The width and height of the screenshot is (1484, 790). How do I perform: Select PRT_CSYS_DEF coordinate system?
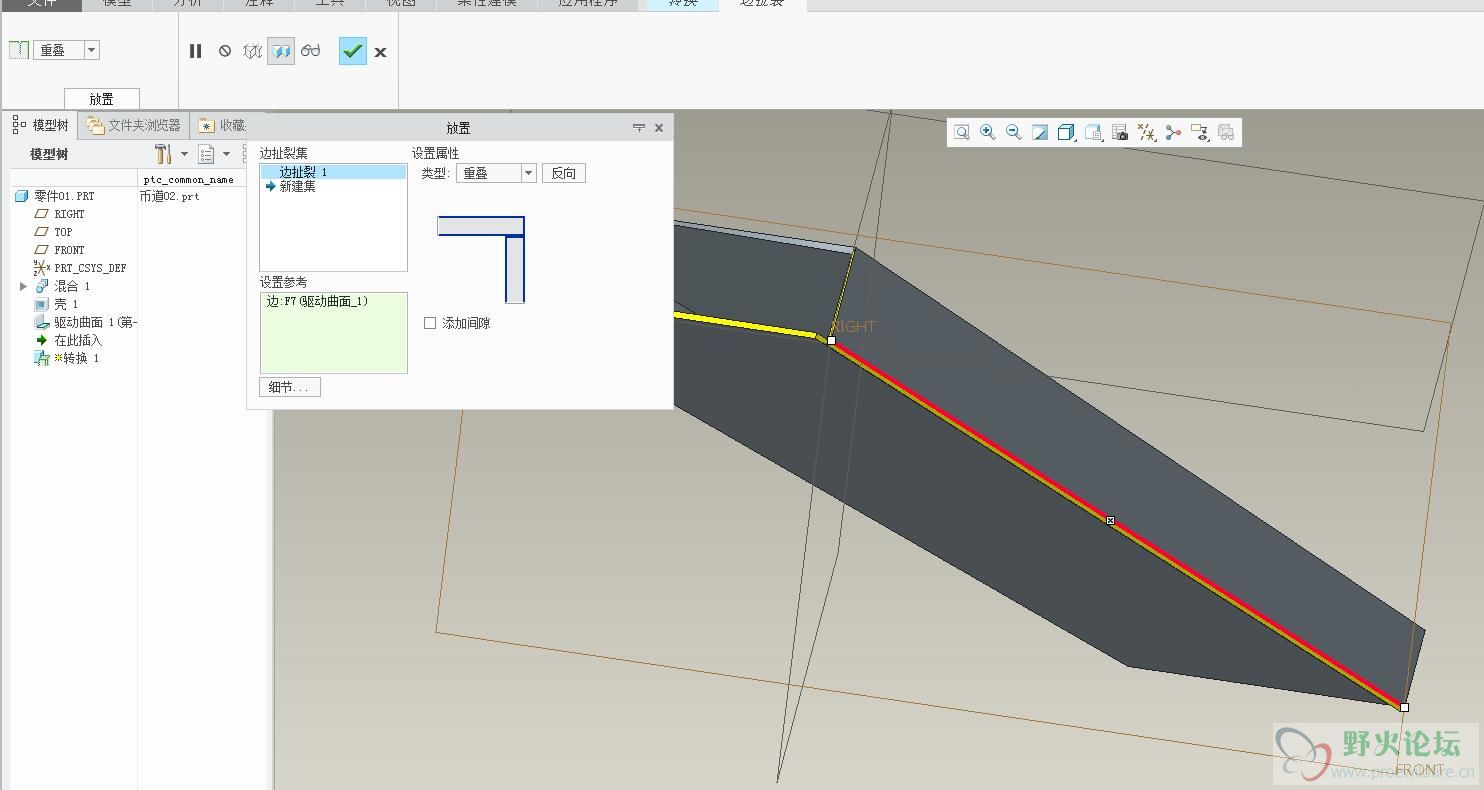[x=80, y=268]
